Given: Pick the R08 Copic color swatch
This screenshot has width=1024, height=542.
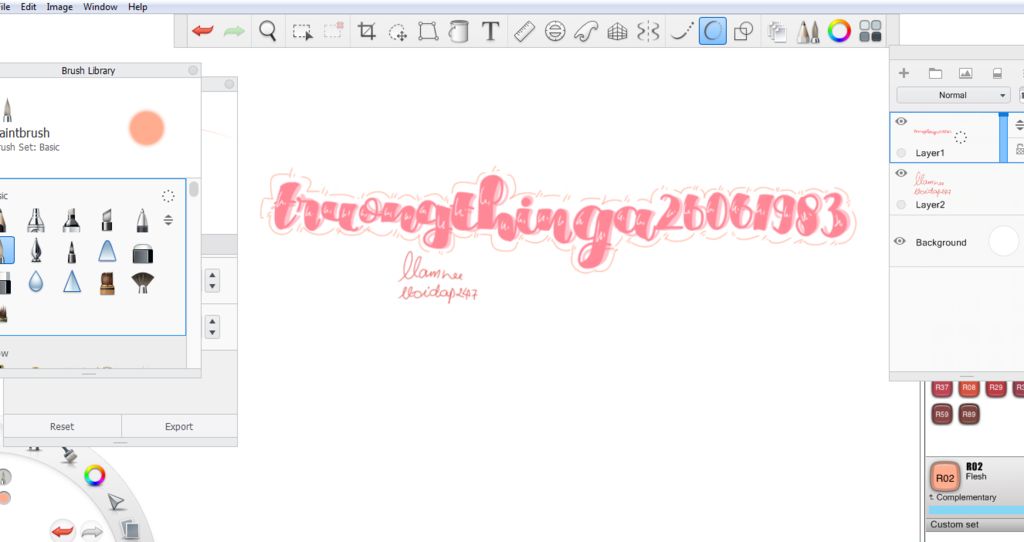Looking at the screenshot, I should [968, 388].
